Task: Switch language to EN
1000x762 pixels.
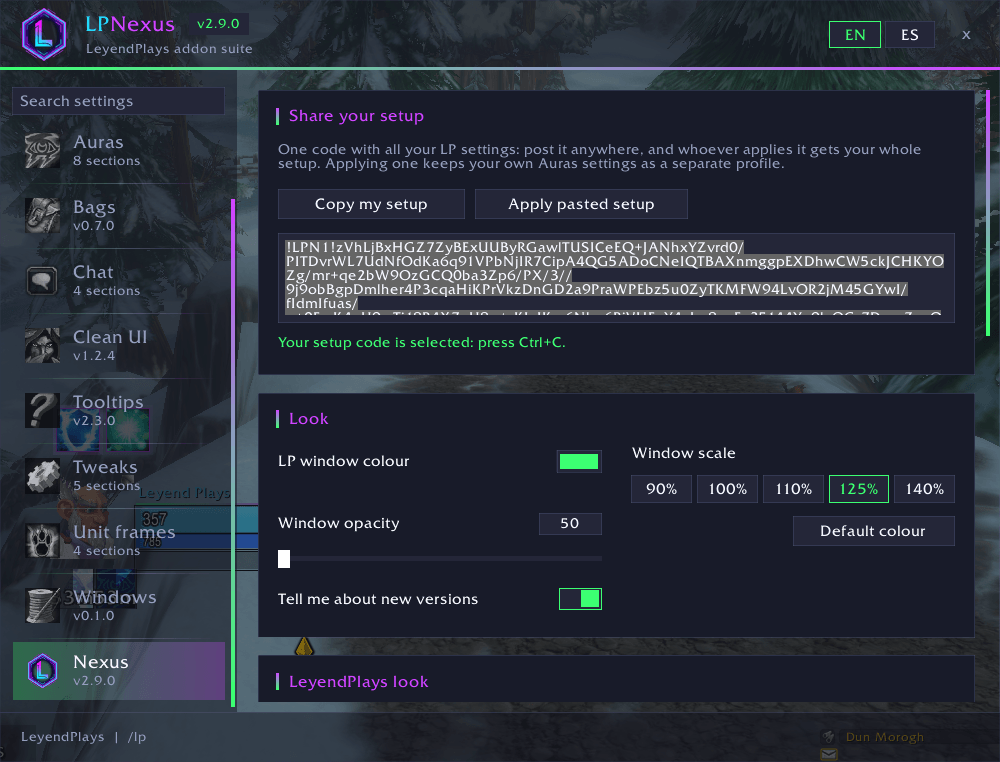Action: coord(855,34)
